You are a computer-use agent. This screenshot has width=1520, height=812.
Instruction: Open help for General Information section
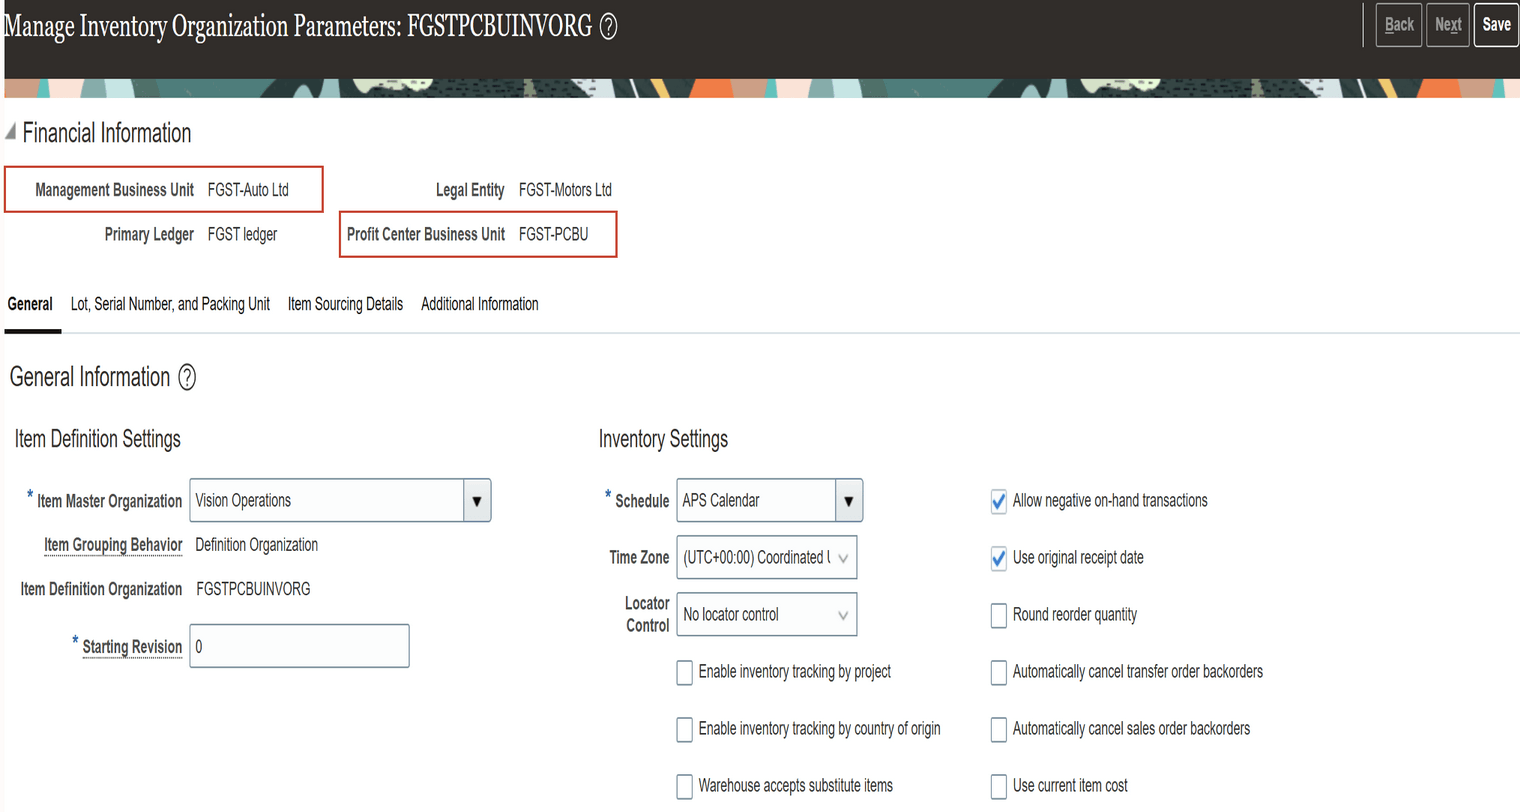pos(187,378)
